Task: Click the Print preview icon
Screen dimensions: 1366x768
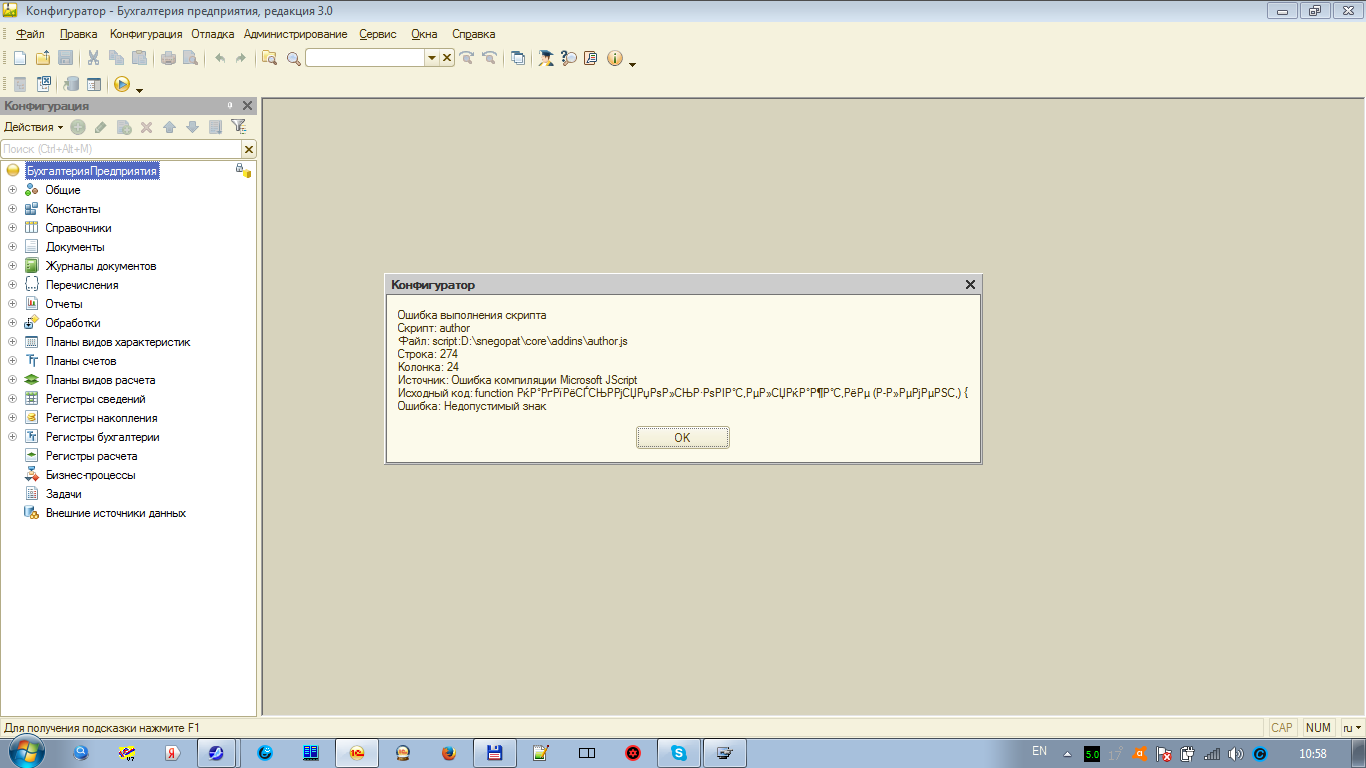Action: pyautogui.click(x=190, y=58)
